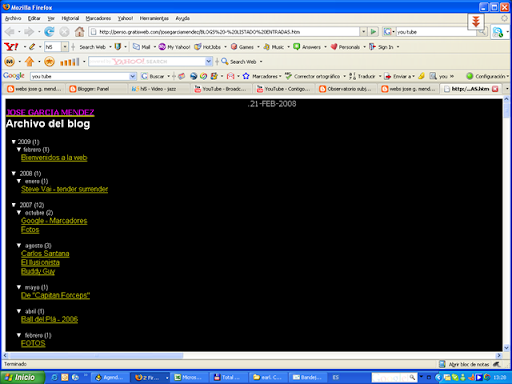The width and height of the screenshot is (512, 384).
Task: Open the Google - Marcadores post link
Action: point(54,221)
